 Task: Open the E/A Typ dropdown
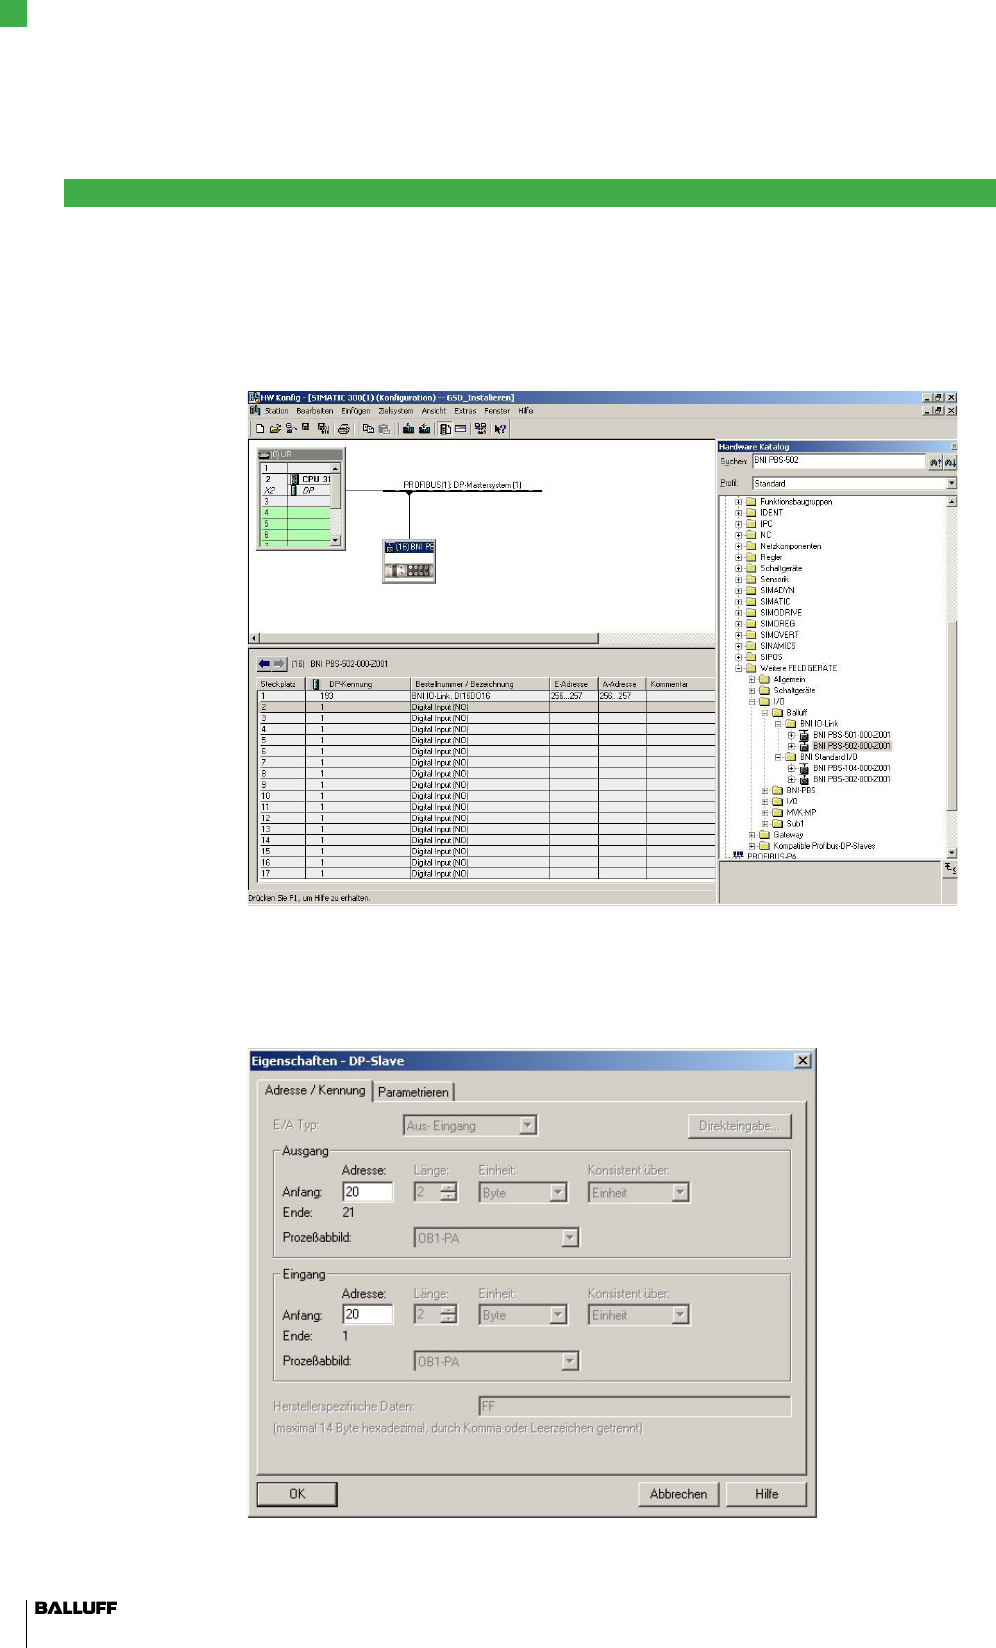coord(528,1126)
